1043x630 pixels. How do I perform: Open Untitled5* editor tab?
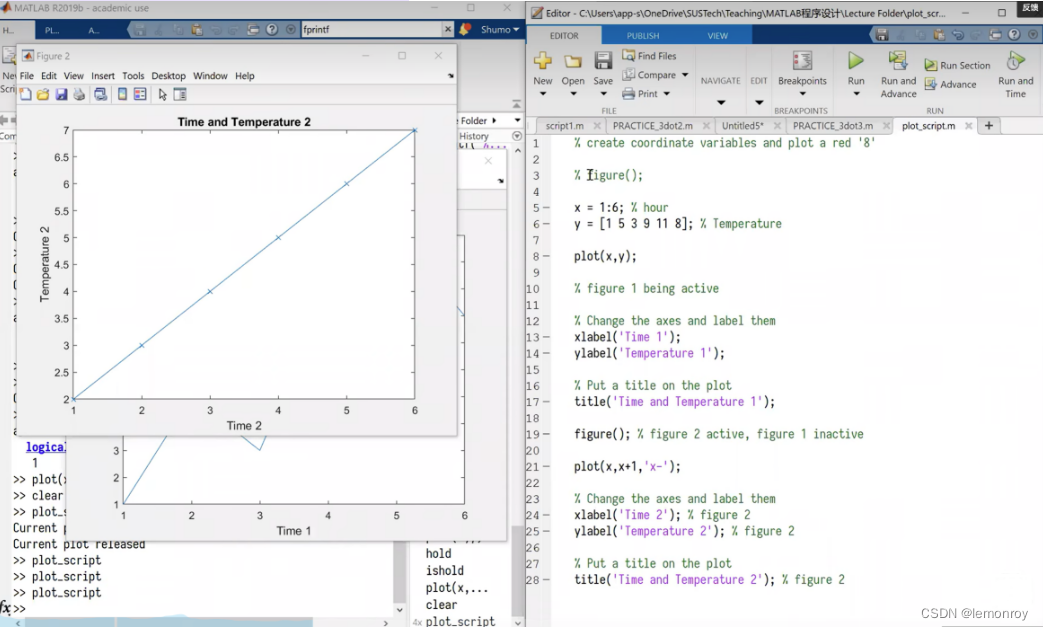(743, 126)
